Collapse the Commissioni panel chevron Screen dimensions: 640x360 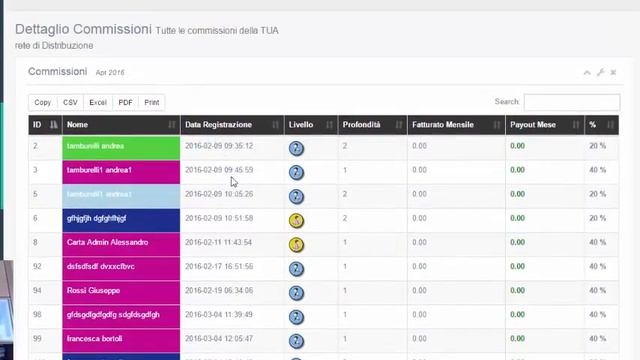click(587, 73)
